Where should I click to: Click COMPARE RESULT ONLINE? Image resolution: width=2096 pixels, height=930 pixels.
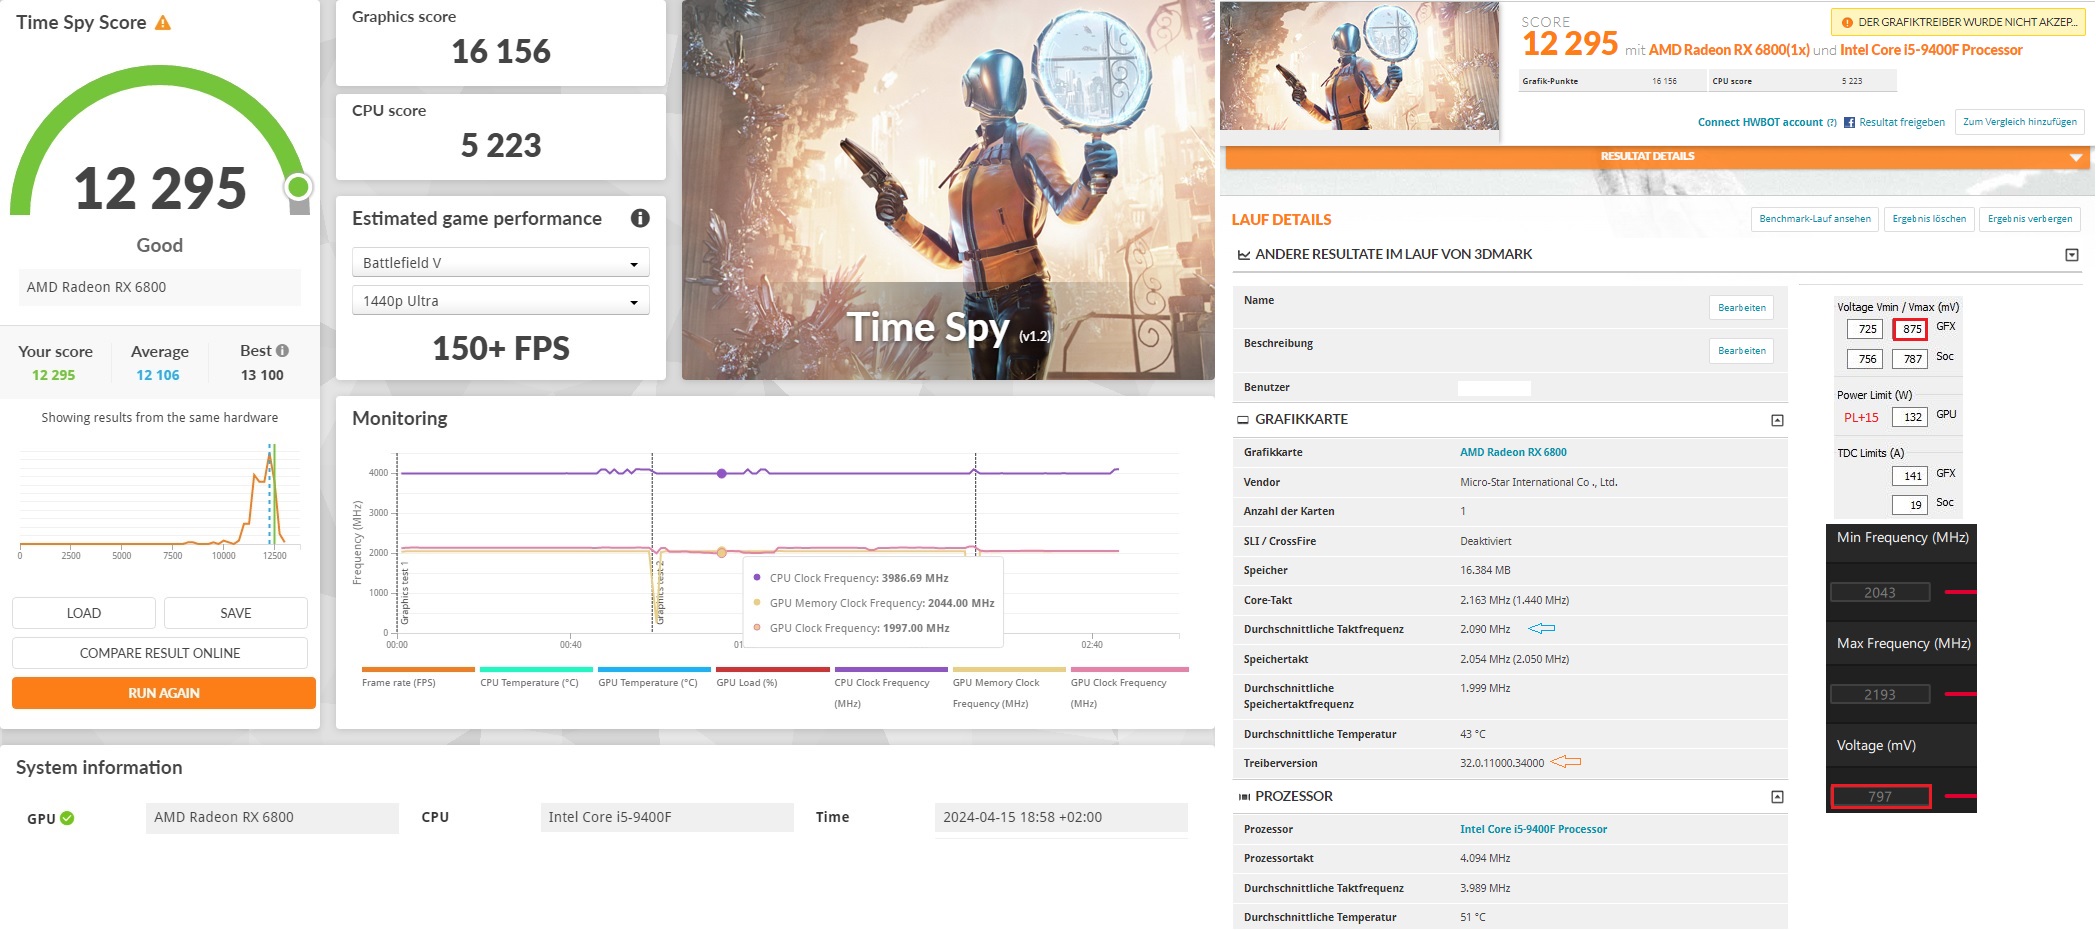(160, 653)
